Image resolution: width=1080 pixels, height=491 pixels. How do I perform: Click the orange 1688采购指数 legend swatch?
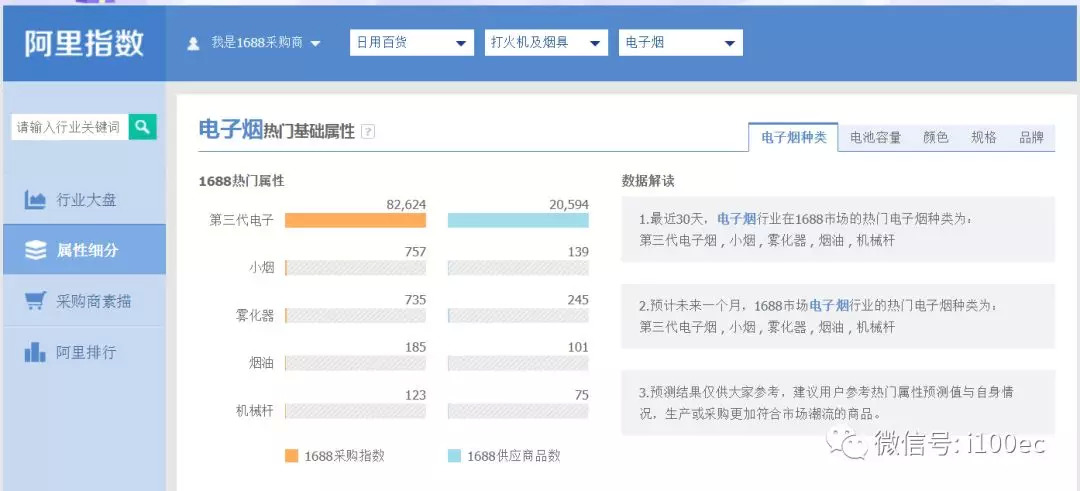(x=291, y=456)
